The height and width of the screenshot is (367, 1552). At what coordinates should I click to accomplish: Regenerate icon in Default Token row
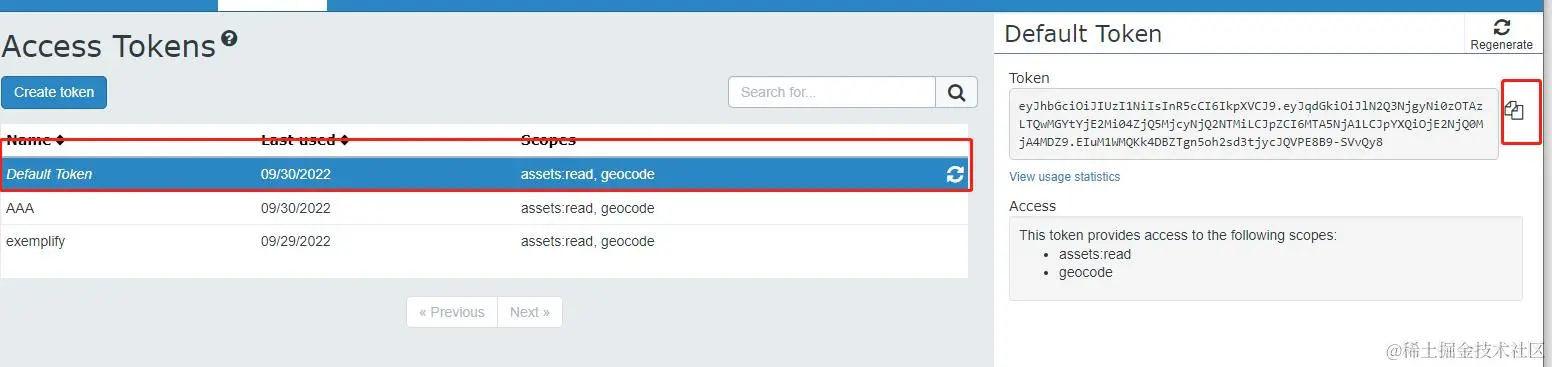click(955, 174)
